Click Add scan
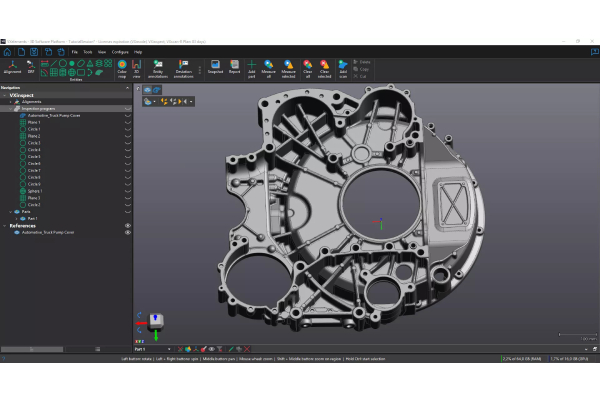This screenshot has width=600, height=400. [343, 69]
